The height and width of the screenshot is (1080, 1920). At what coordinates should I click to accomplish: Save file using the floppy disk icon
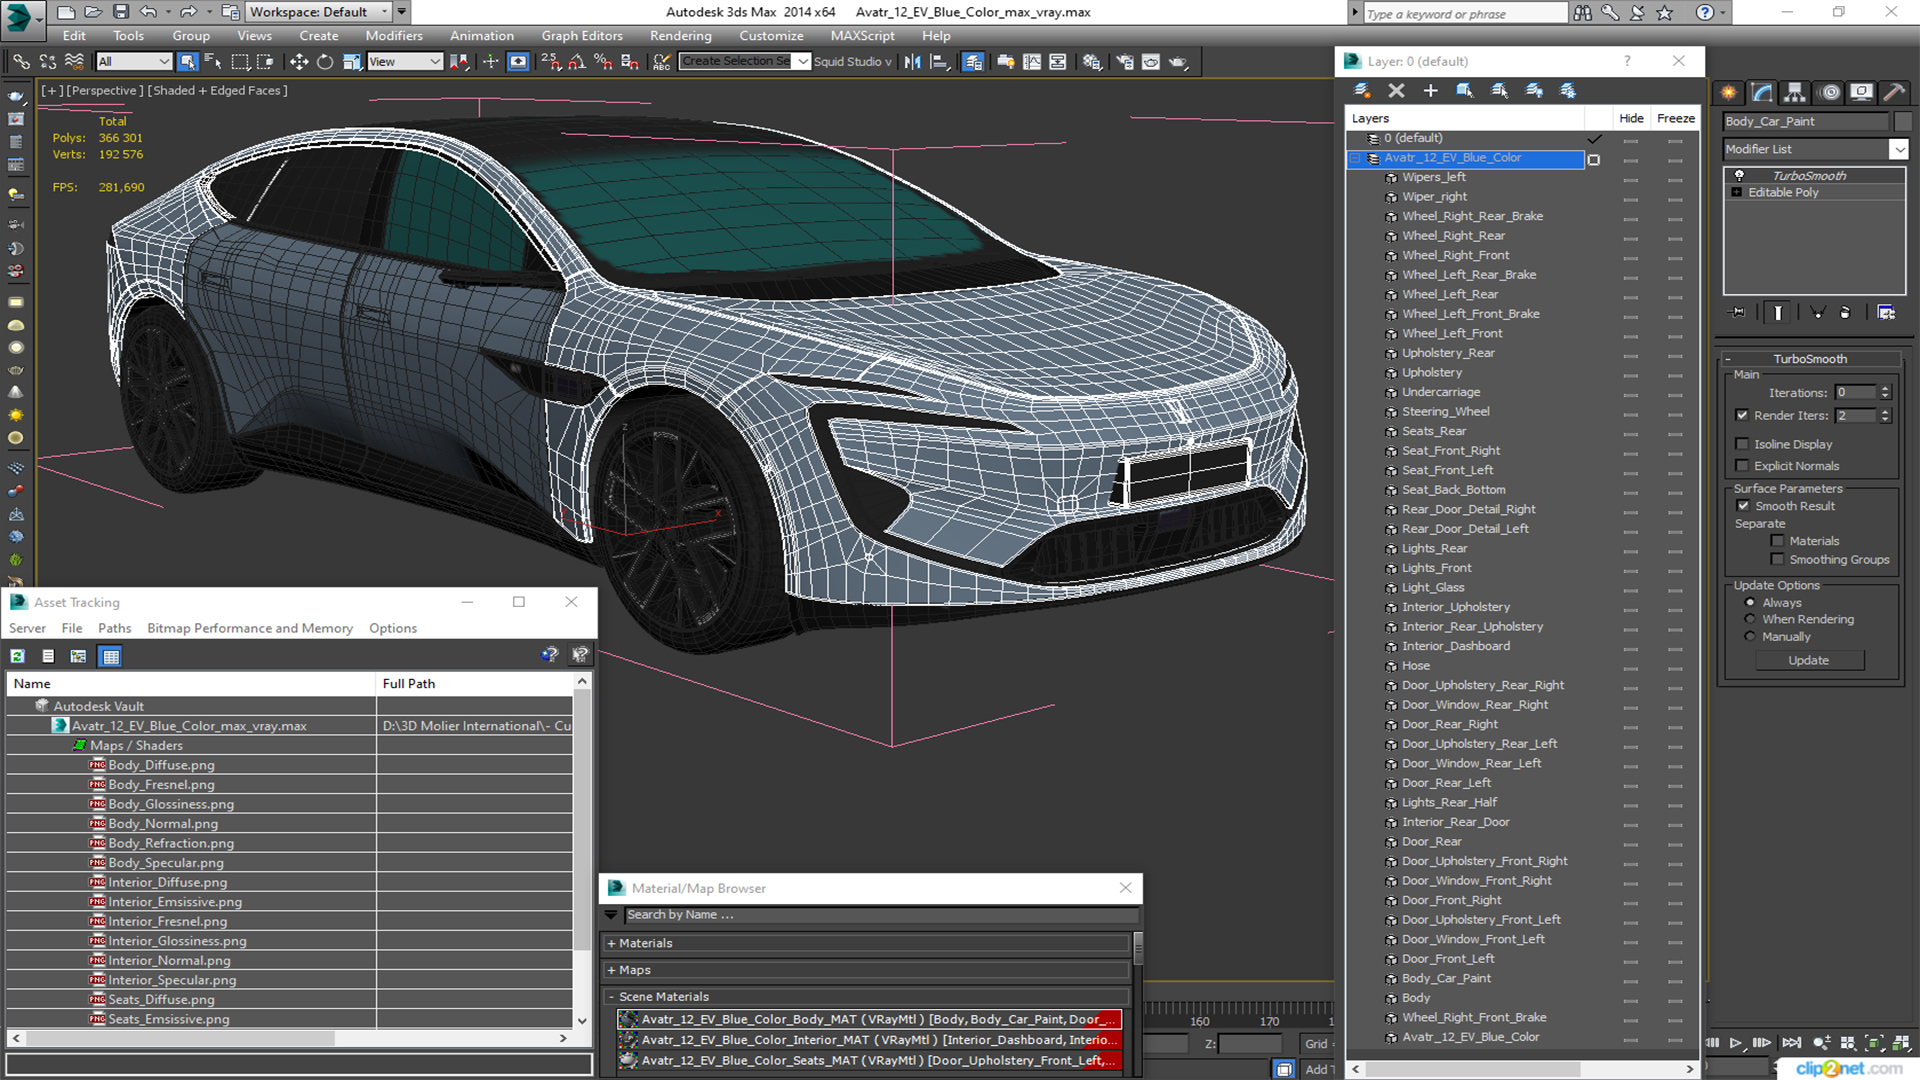coord(120,12)
